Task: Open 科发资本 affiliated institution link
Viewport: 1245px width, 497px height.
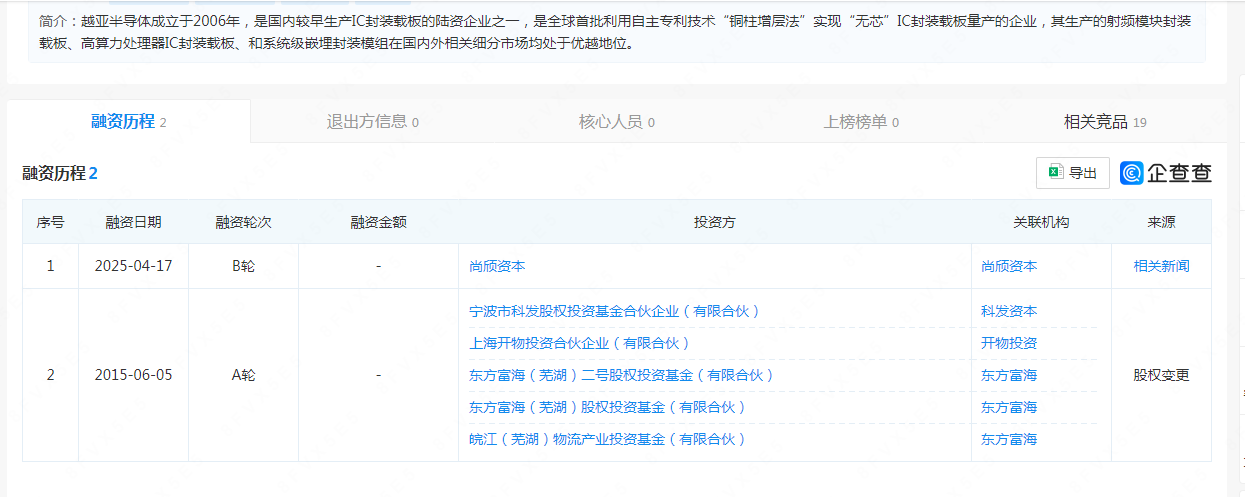Action: (1009, 311)
